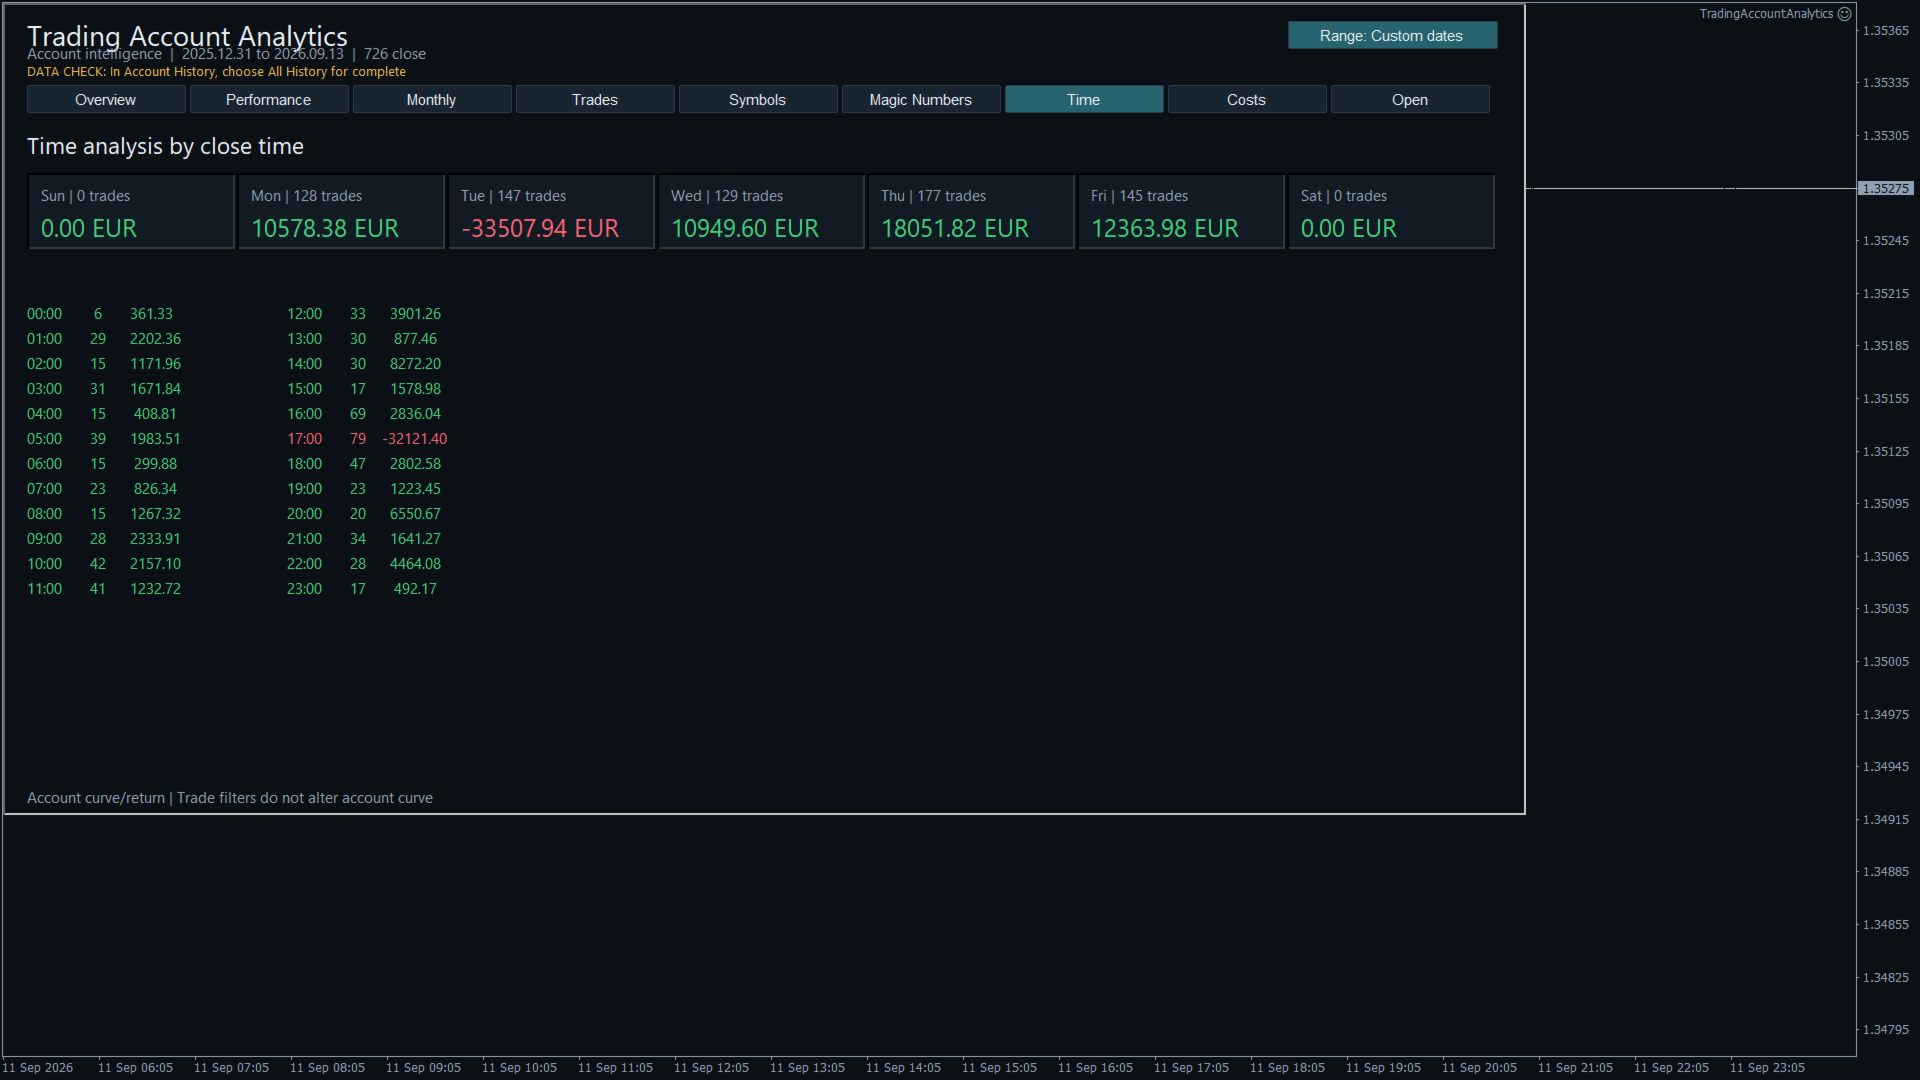Select the active Time tab
The width and height of the screenshot is (1920, 1080).
[x=1084, y=99]
